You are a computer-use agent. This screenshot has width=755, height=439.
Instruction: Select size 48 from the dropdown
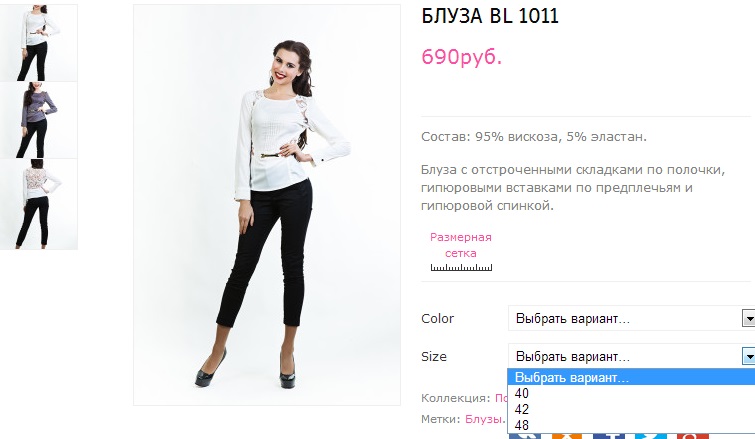(631, 425)
